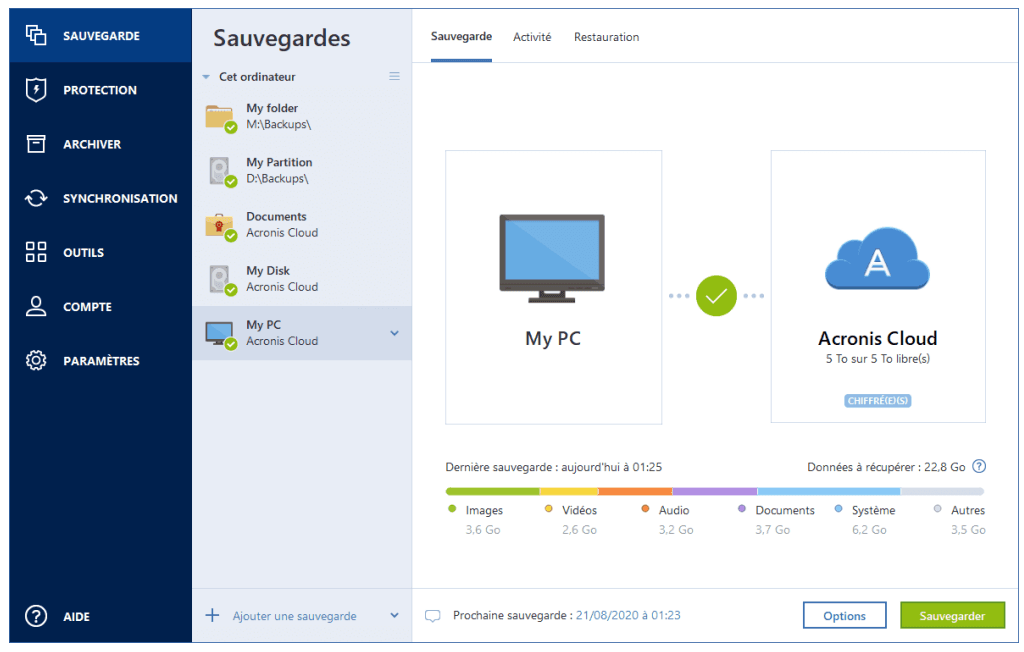Open dropdown arrow next to Ajouter une sauvegarde
The width and height of the screenshot is (1024, 652).
point(394,616)
